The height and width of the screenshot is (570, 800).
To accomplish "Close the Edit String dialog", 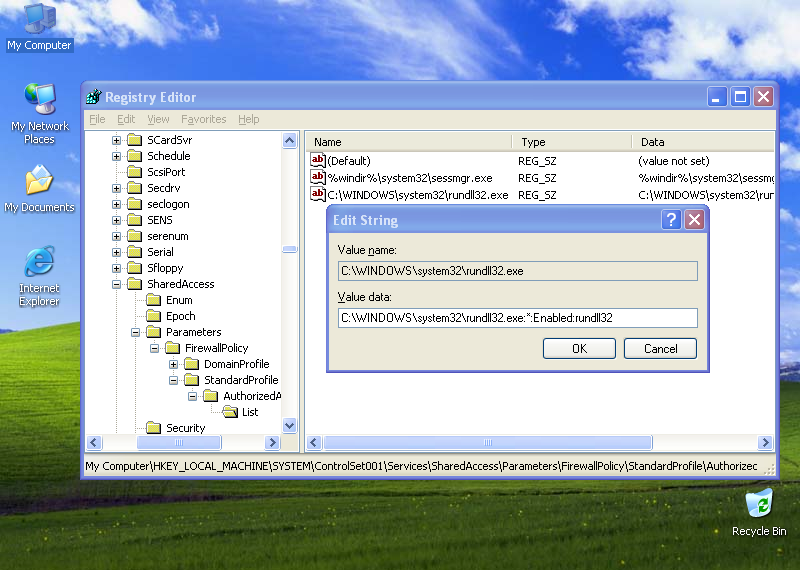I will 694,220.
